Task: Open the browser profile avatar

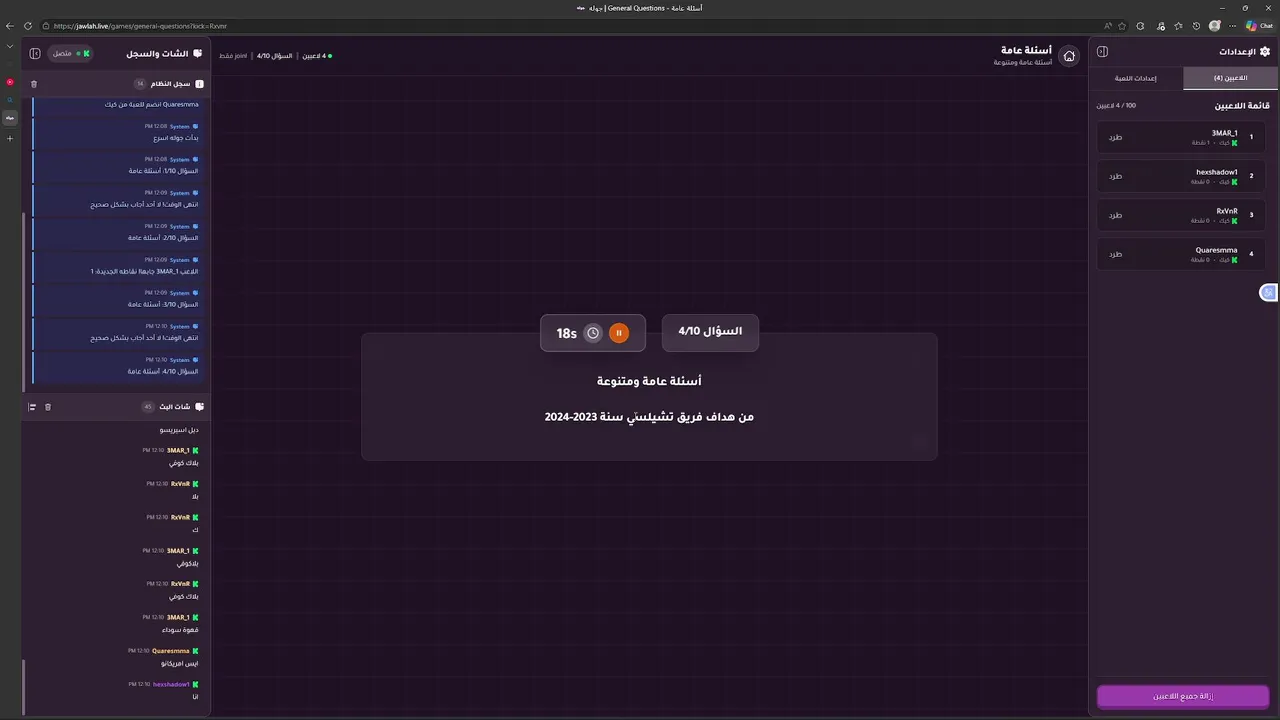Action: coord(1215,26)
